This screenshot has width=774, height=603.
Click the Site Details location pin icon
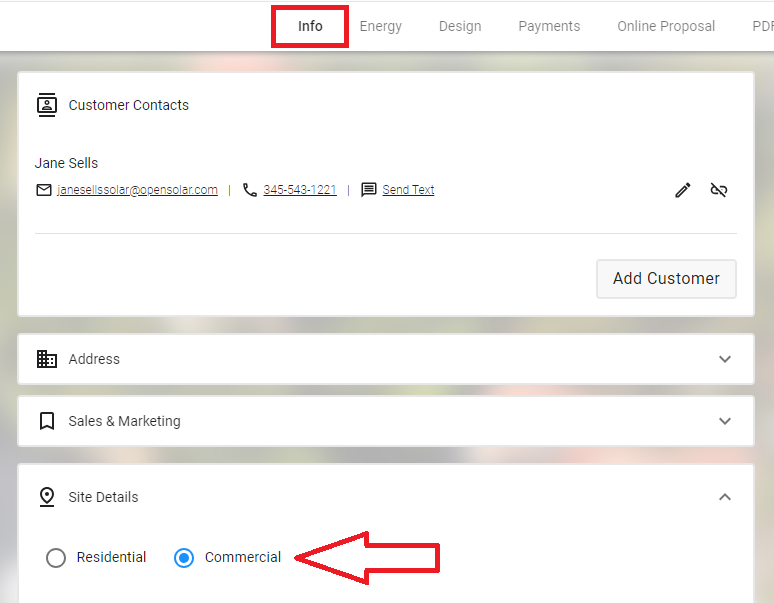[47, 497]
